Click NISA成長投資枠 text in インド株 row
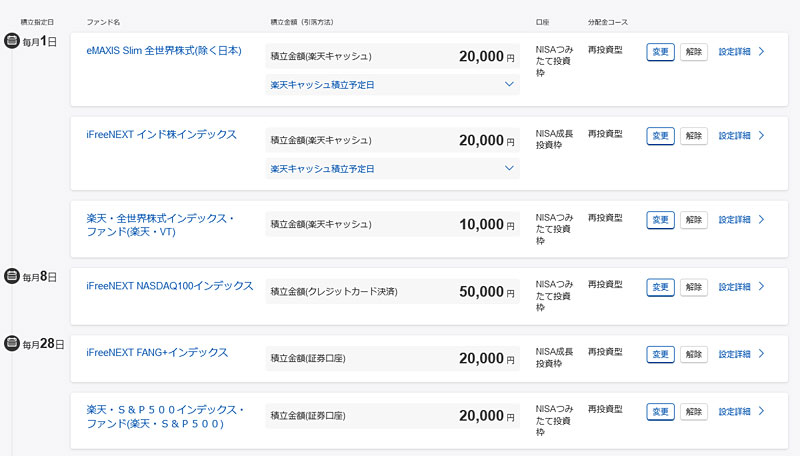800x456 pixels. click(x=554, y=139)
